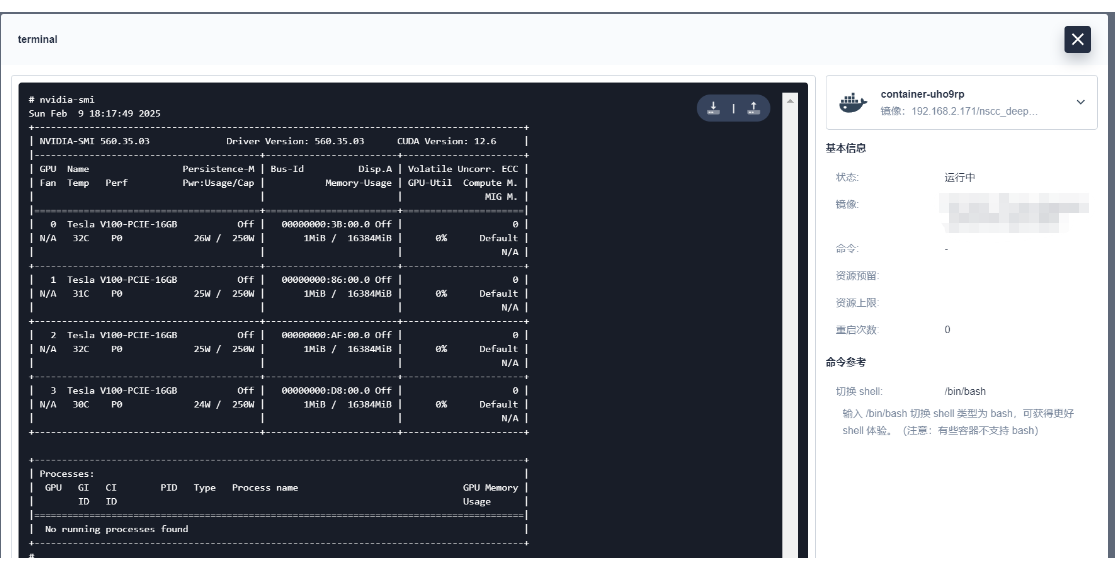The image size is (1115, 577).
Task: Click the '24W / 250W' power reading
Action: 224,405
